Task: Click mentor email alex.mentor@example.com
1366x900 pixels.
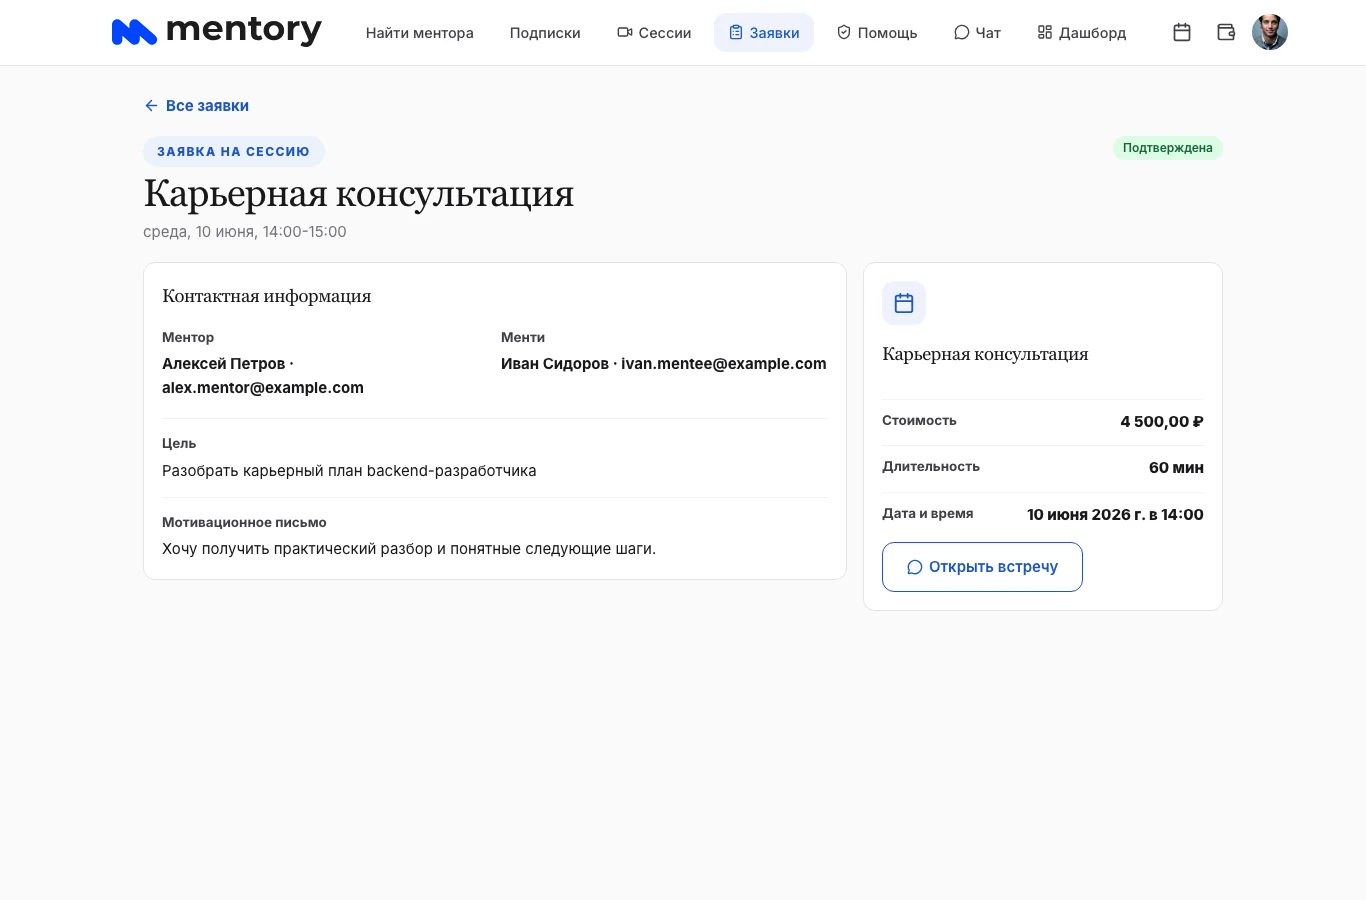Action: (263, 388)
